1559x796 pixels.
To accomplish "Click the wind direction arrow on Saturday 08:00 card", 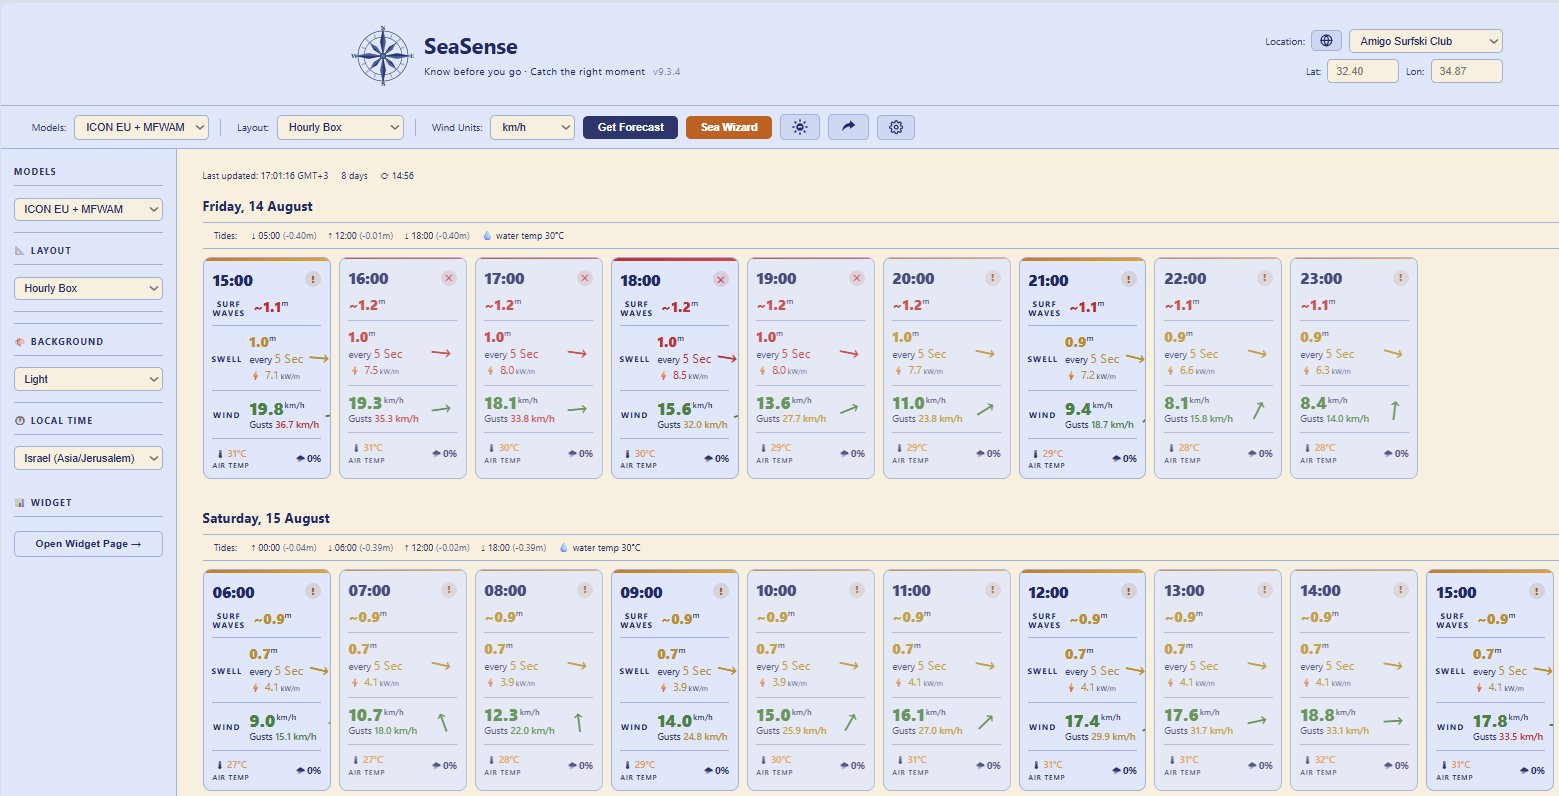I will click(x=578, y=721).
